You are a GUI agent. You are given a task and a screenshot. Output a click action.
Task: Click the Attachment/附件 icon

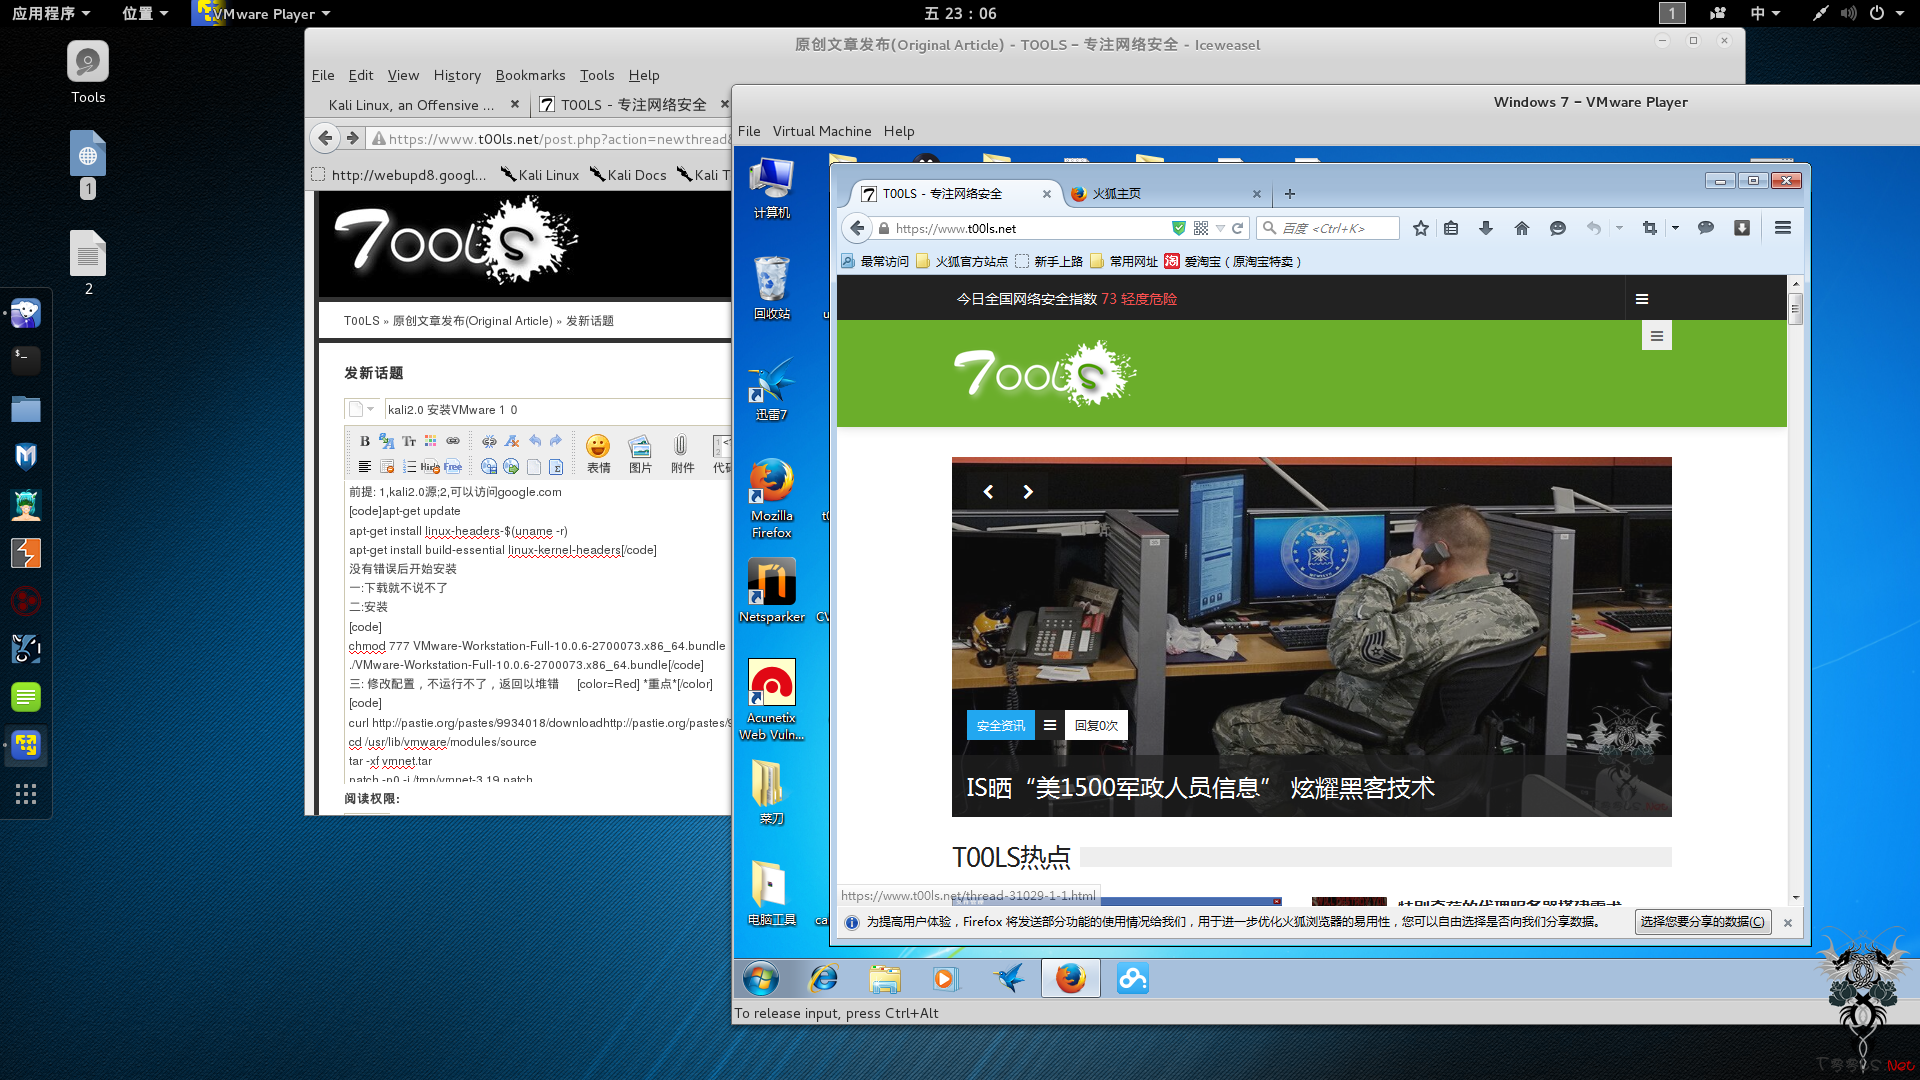682,446
